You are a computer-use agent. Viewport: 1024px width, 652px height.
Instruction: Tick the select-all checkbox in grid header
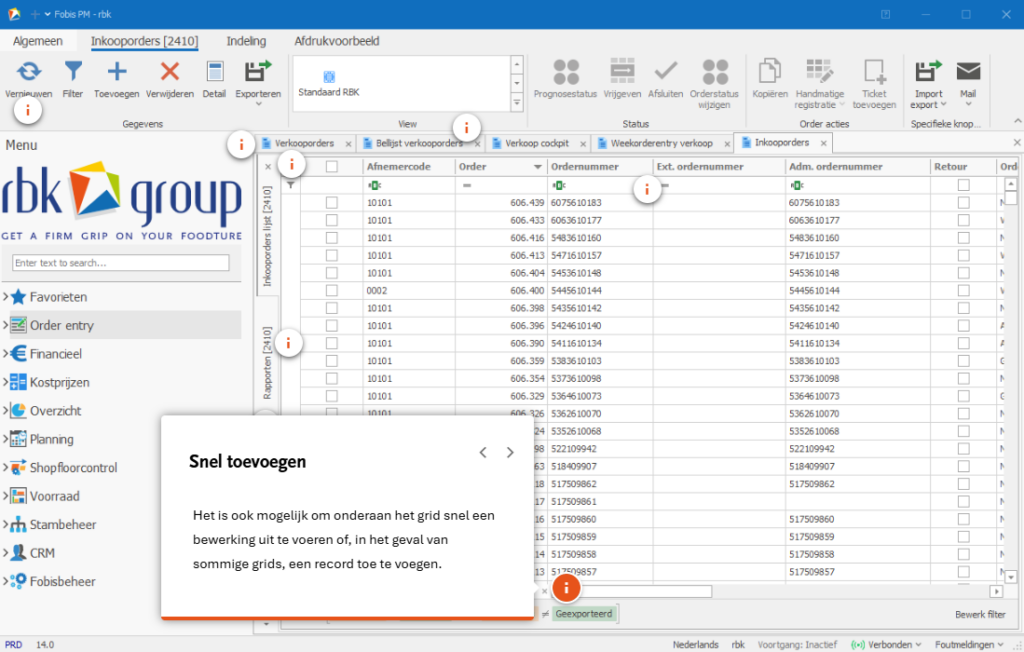click(332, 167)
